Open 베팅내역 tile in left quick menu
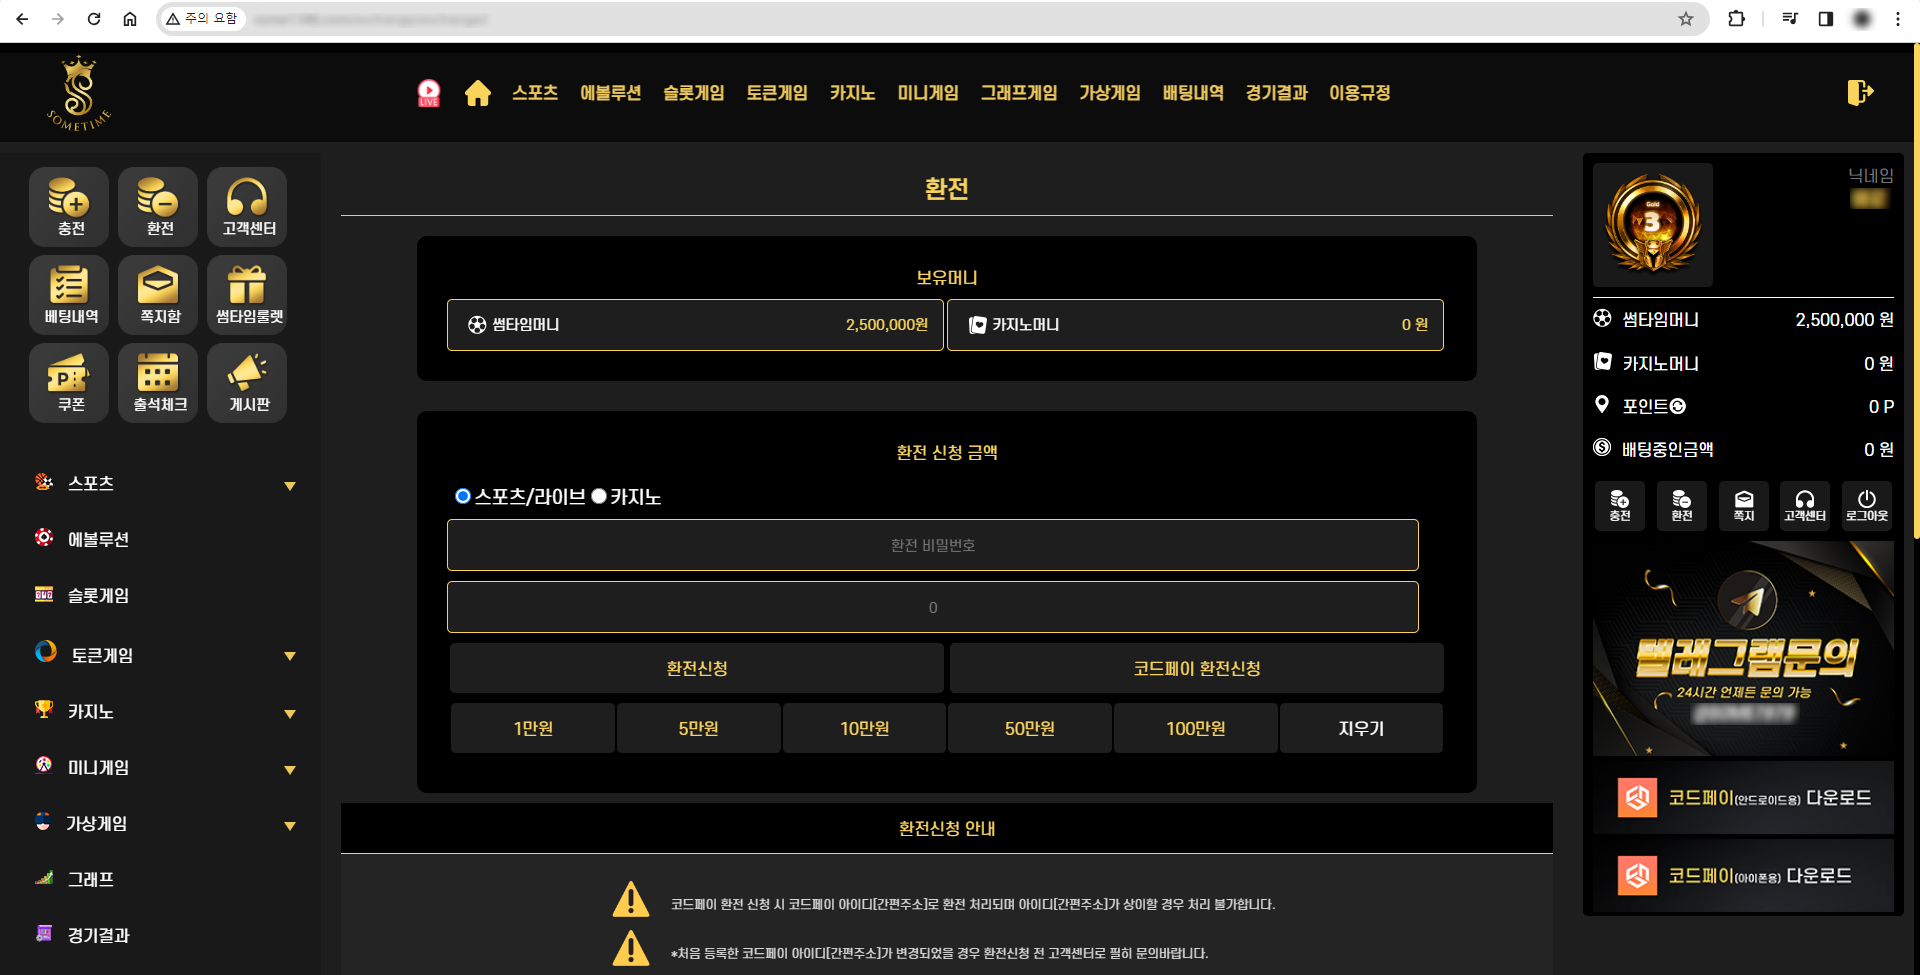This screenshot has height=975, width=1920. [69, 295]
